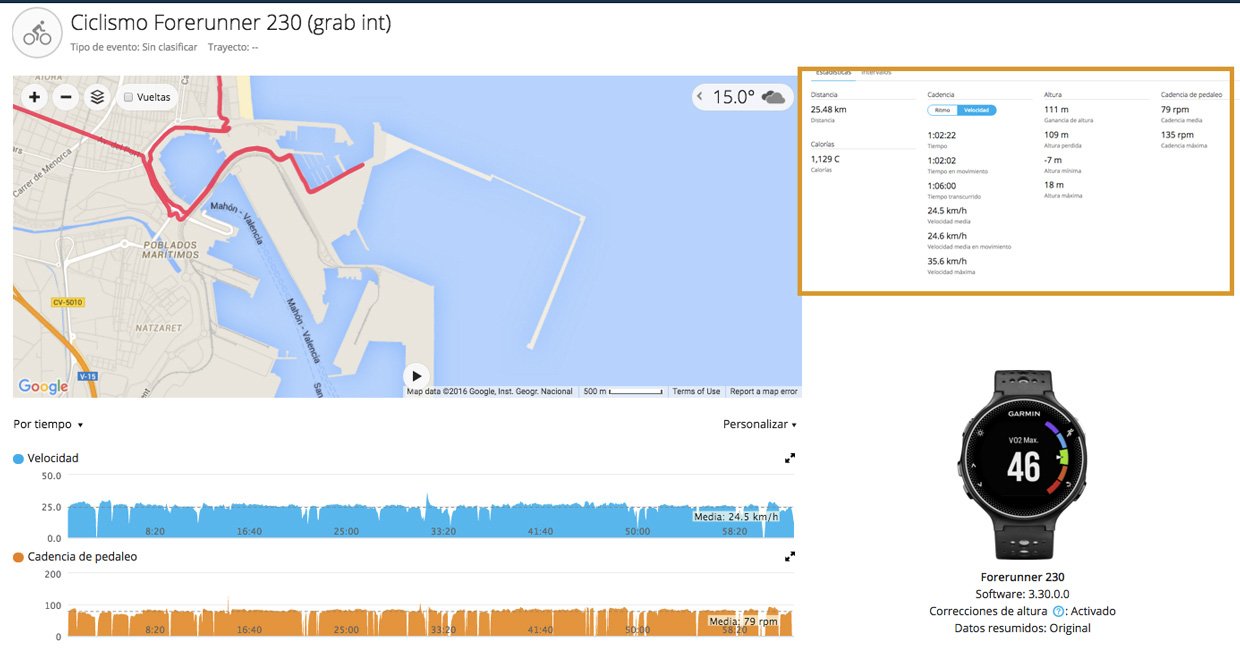The image size is (1240, 672).
Task: Click the Media: 79 rpm chart label
Action: 743,621
